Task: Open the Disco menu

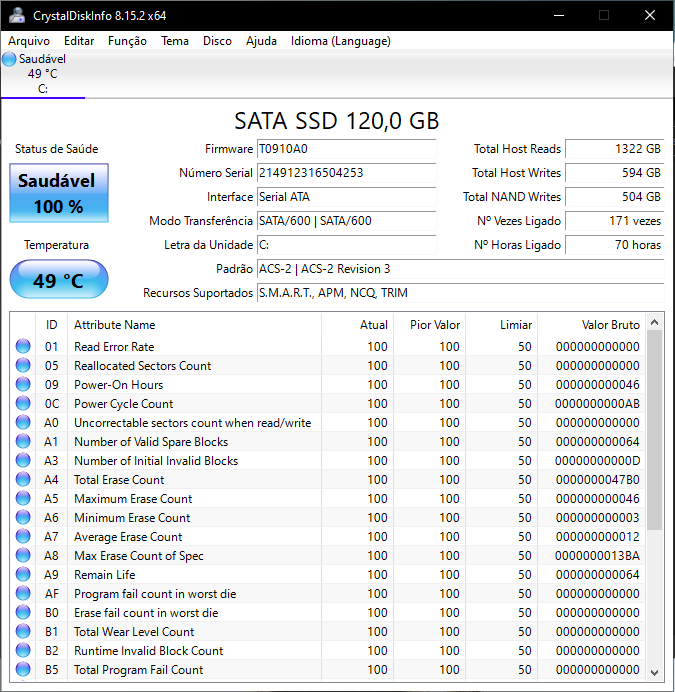Action: [x=217, y=41]
